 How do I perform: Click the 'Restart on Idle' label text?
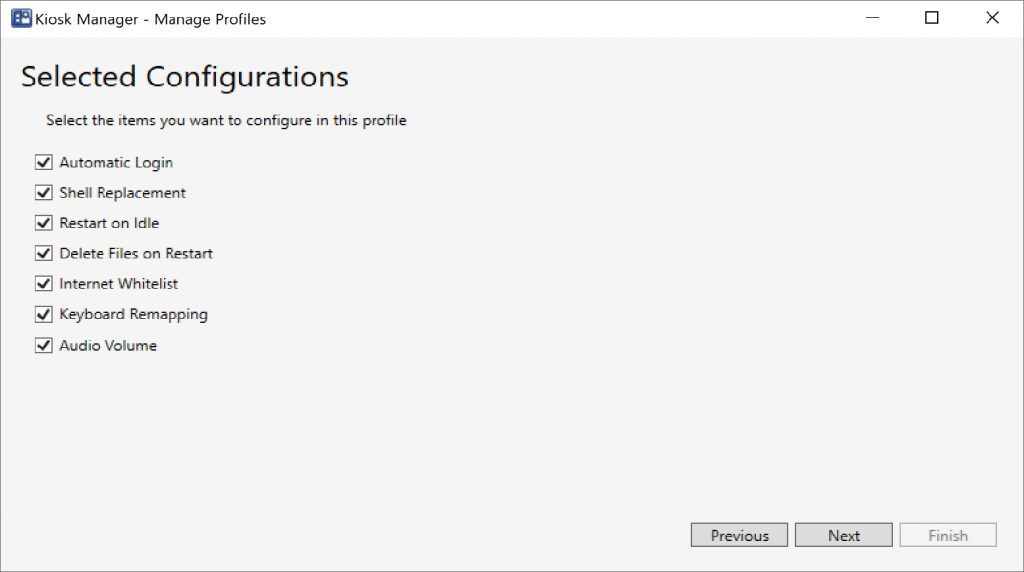pos(109,223)
